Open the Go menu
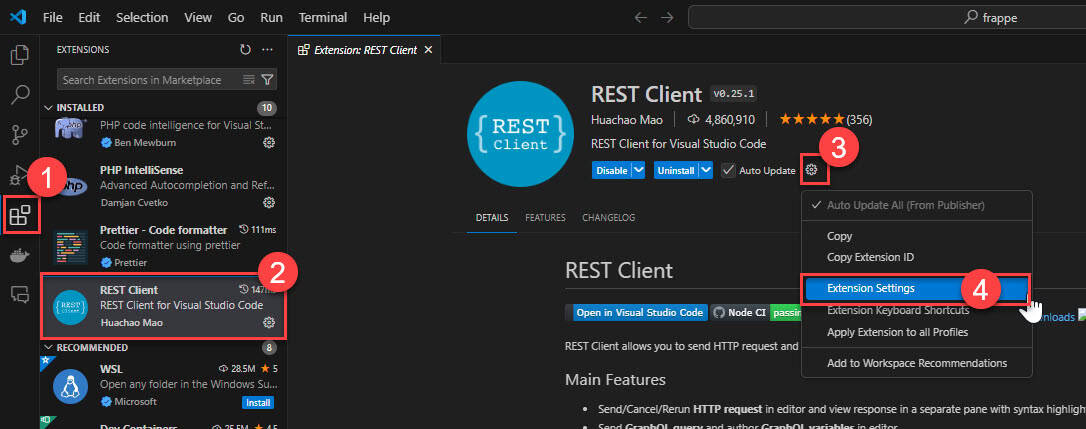 236,17
